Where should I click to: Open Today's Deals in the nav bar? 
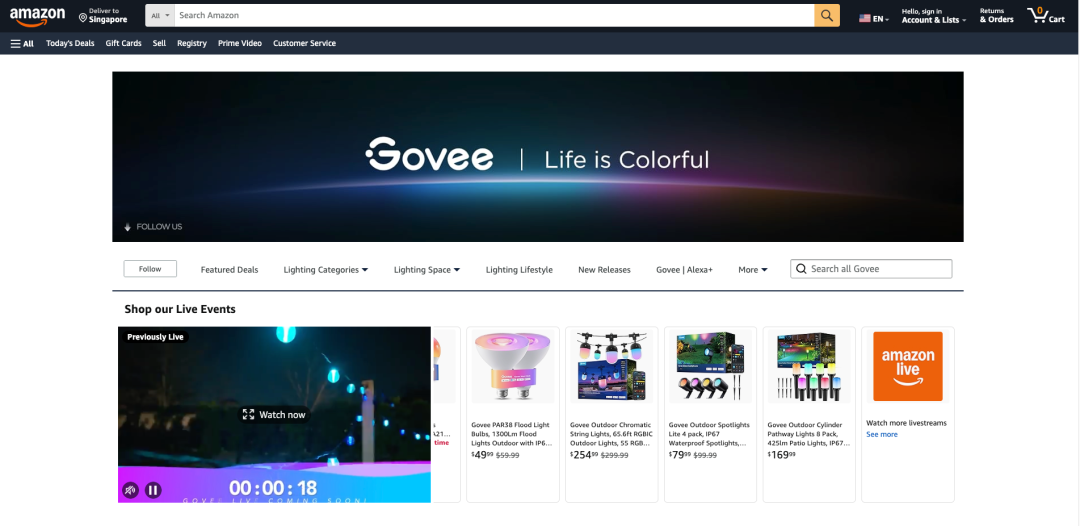[x=70, y=43]
